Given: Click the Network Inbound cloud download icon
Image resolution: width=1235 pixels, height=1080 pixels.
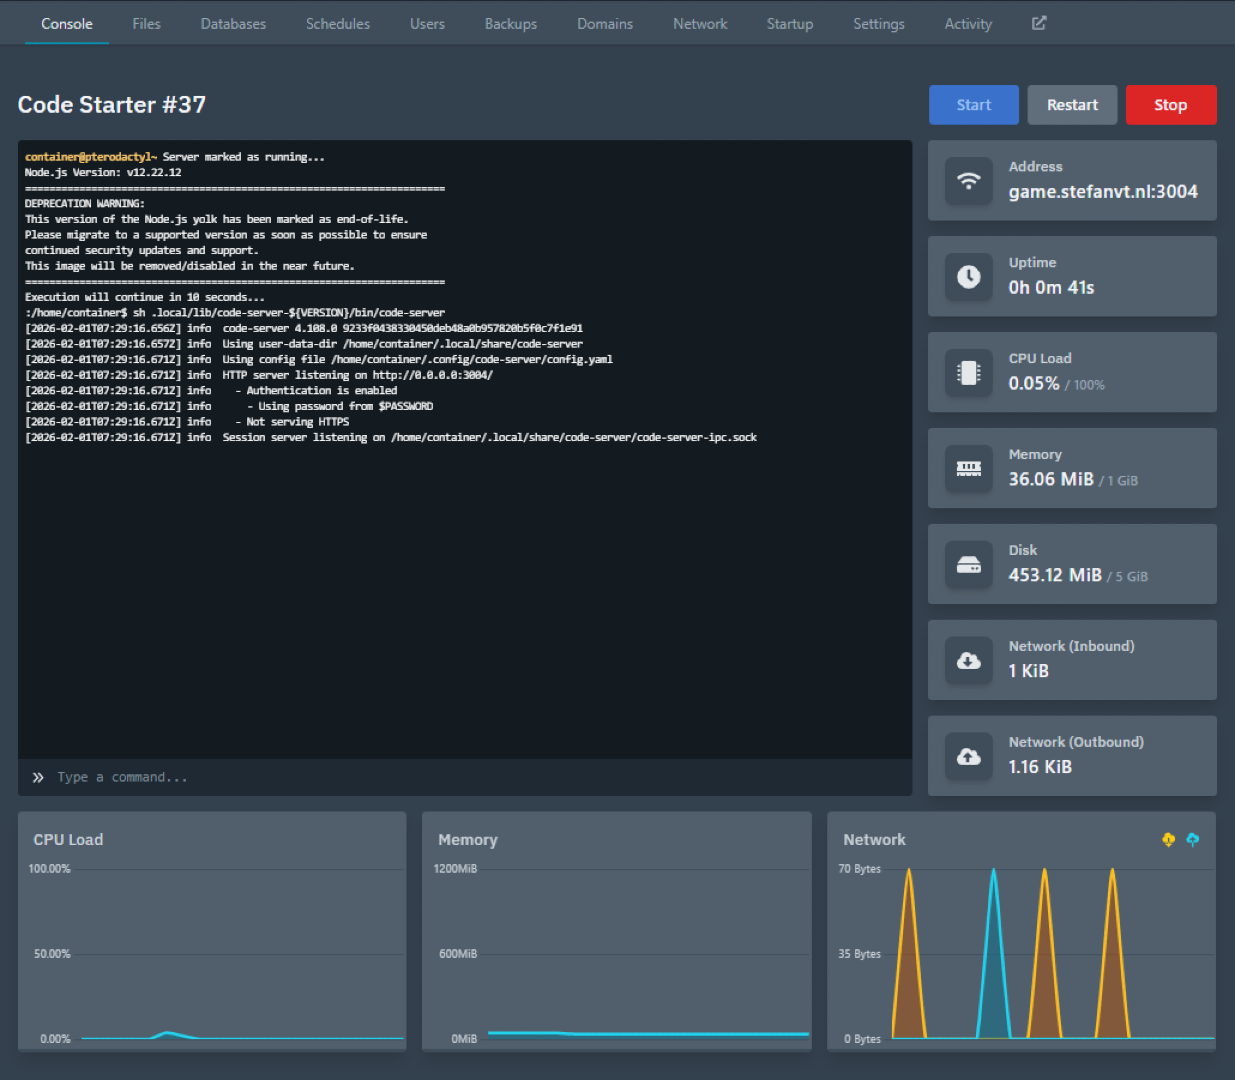Looking at the screenshot, I should pyautogui.click(x=968, y=661).
